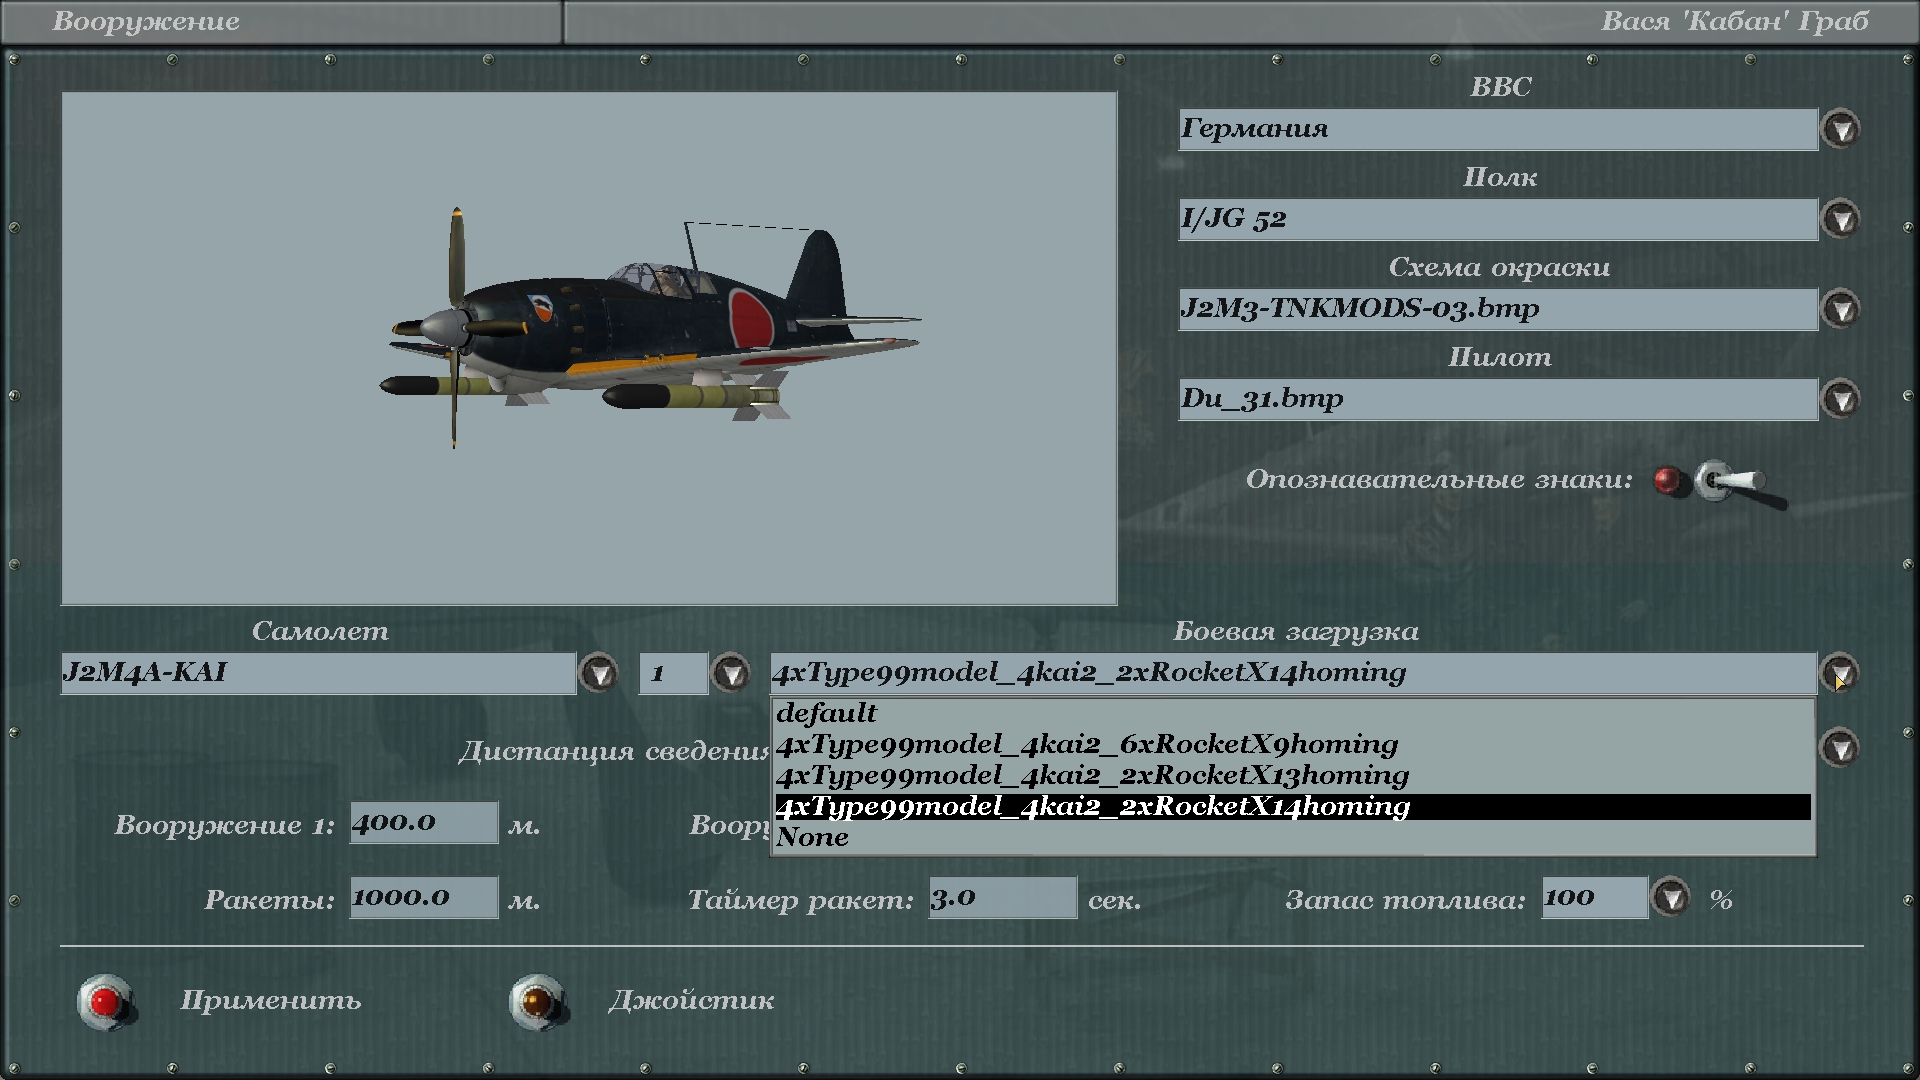Viewport: 1920px width, 1080px height.
Task: Click the Ракеты distance input field
Action: click(x=423, y=897)
